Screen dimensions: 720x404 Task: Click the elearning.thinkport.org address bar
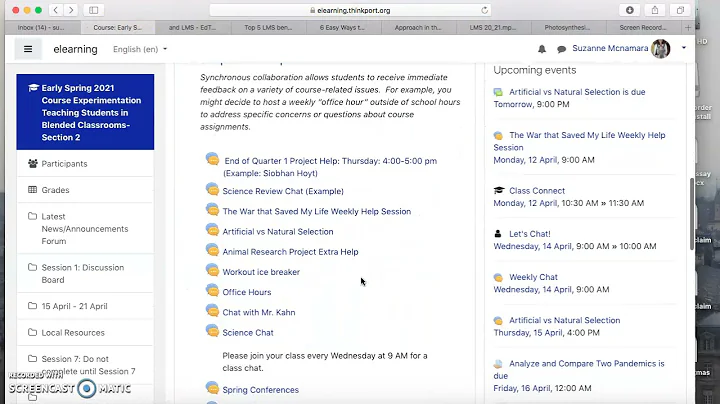click(350, 10)
